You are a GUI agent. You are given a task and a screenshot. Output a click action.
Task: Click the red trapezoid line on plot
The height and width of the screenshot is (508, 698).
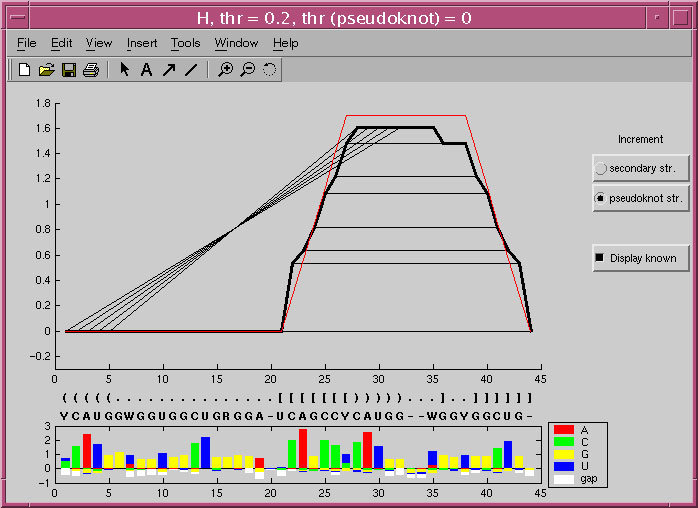(406, 116)
